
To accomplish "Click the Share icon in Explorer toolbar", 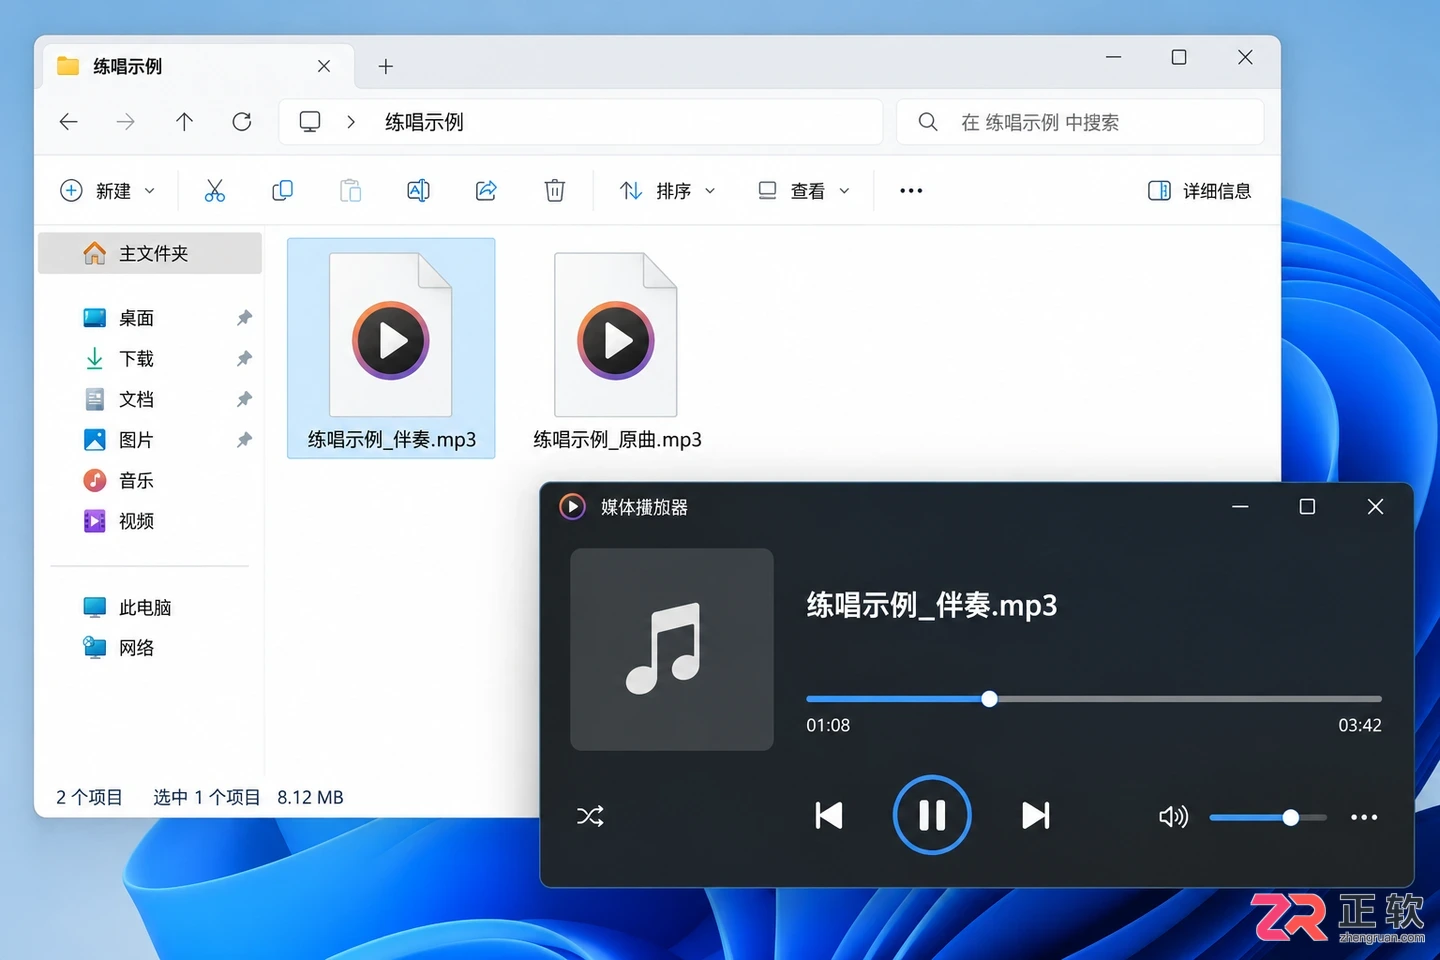I will (x=486, y=190).
